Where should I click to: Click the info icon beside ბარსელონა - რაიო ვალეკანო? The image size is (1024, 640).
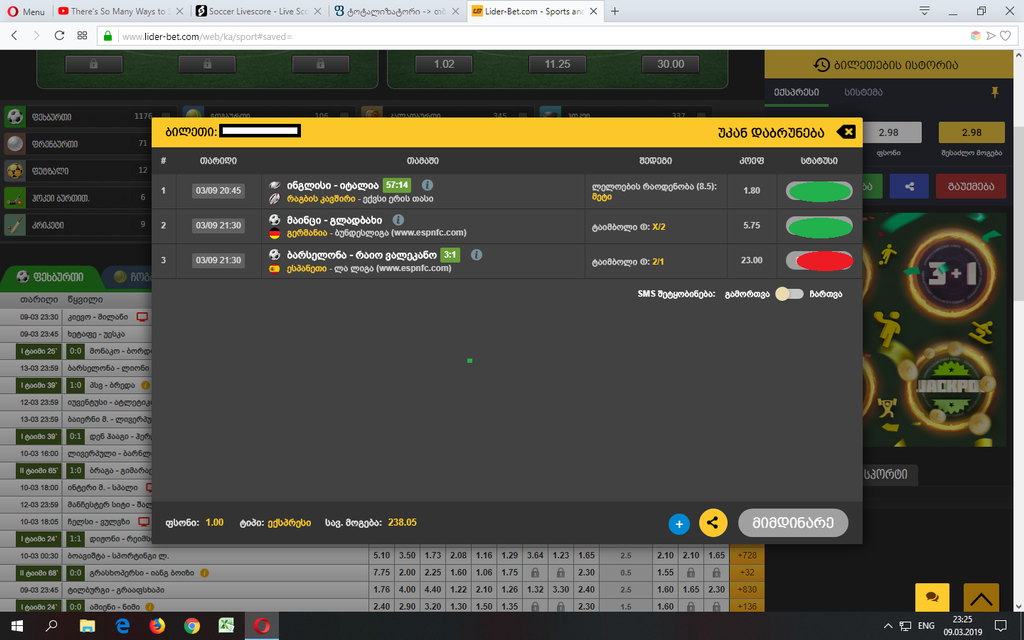tap(477, 255)
